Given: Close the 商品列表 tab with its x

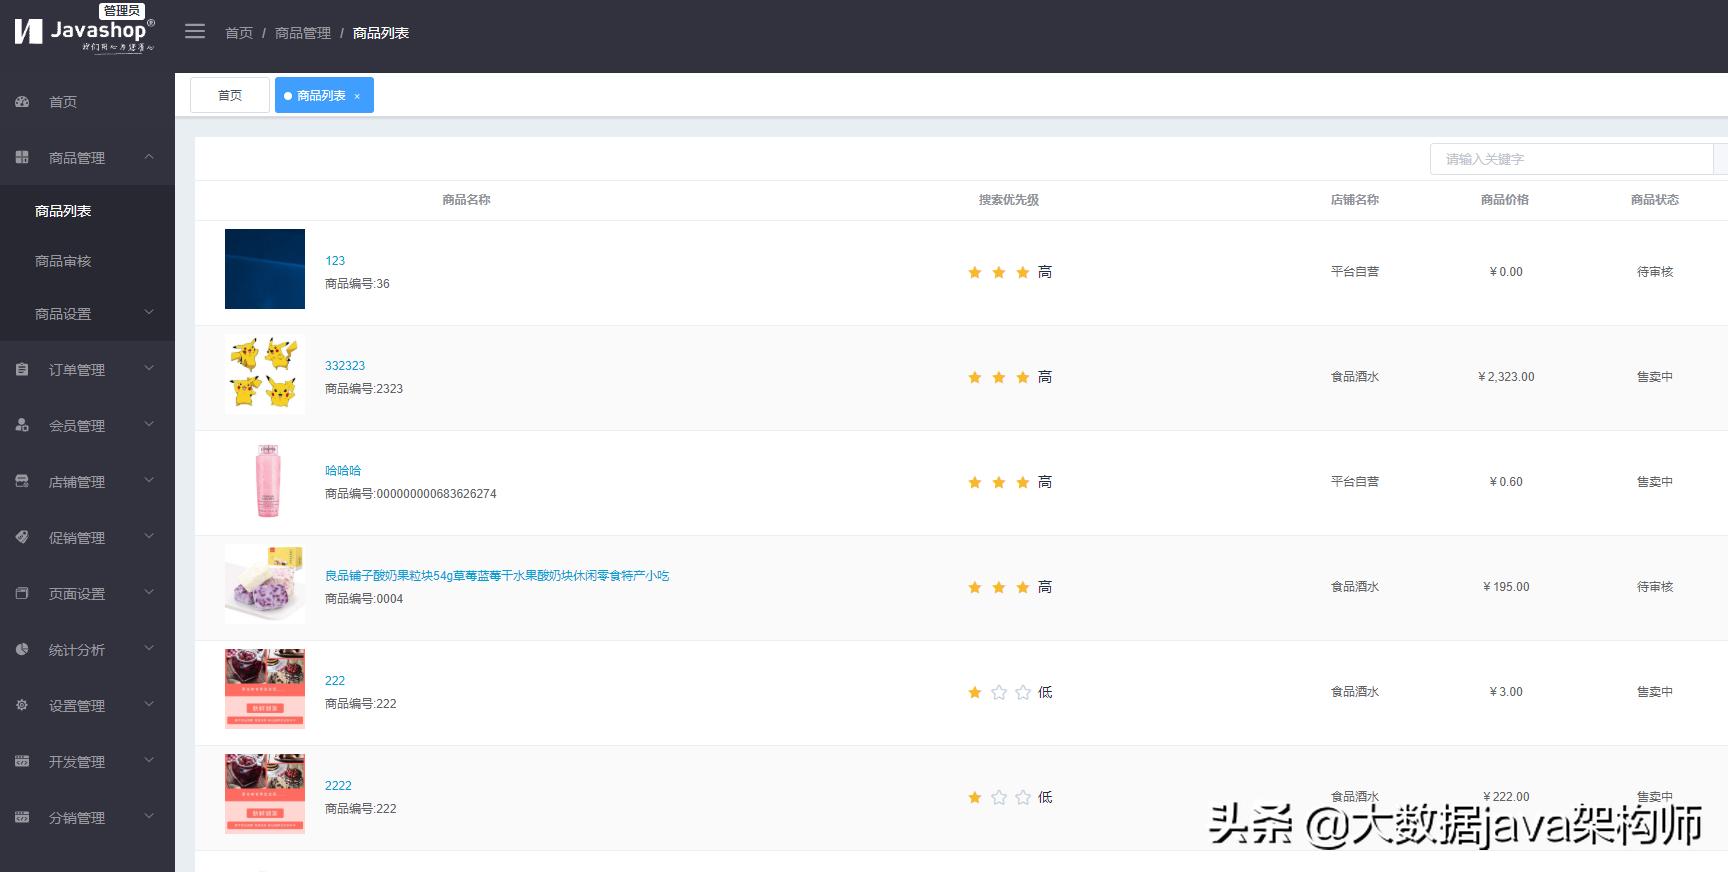Looking at the screenshot, I should click(357, 96).
